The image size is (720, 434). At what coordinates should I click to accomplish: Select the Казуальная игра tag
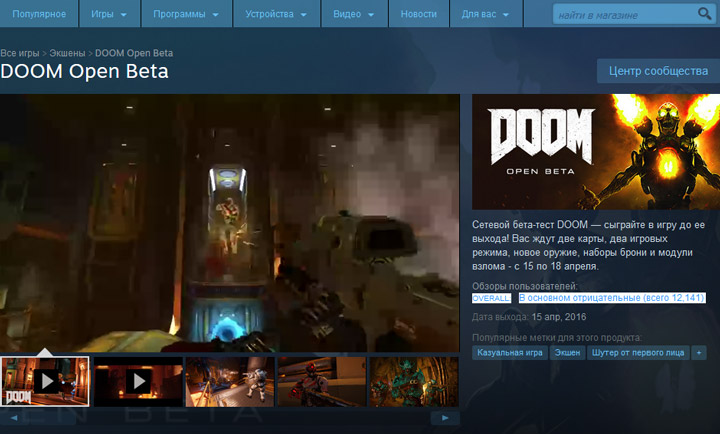point(510,353)
